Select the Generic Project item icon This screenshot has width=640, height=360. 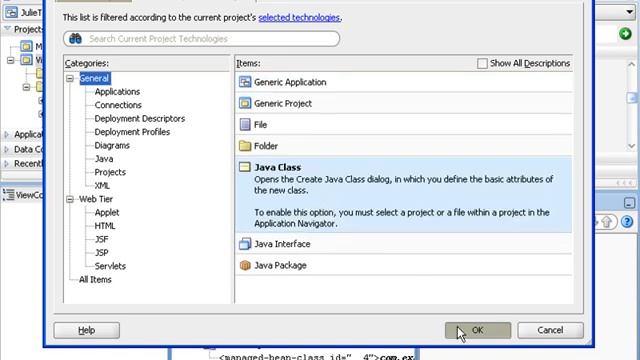(x=245, y=103)
